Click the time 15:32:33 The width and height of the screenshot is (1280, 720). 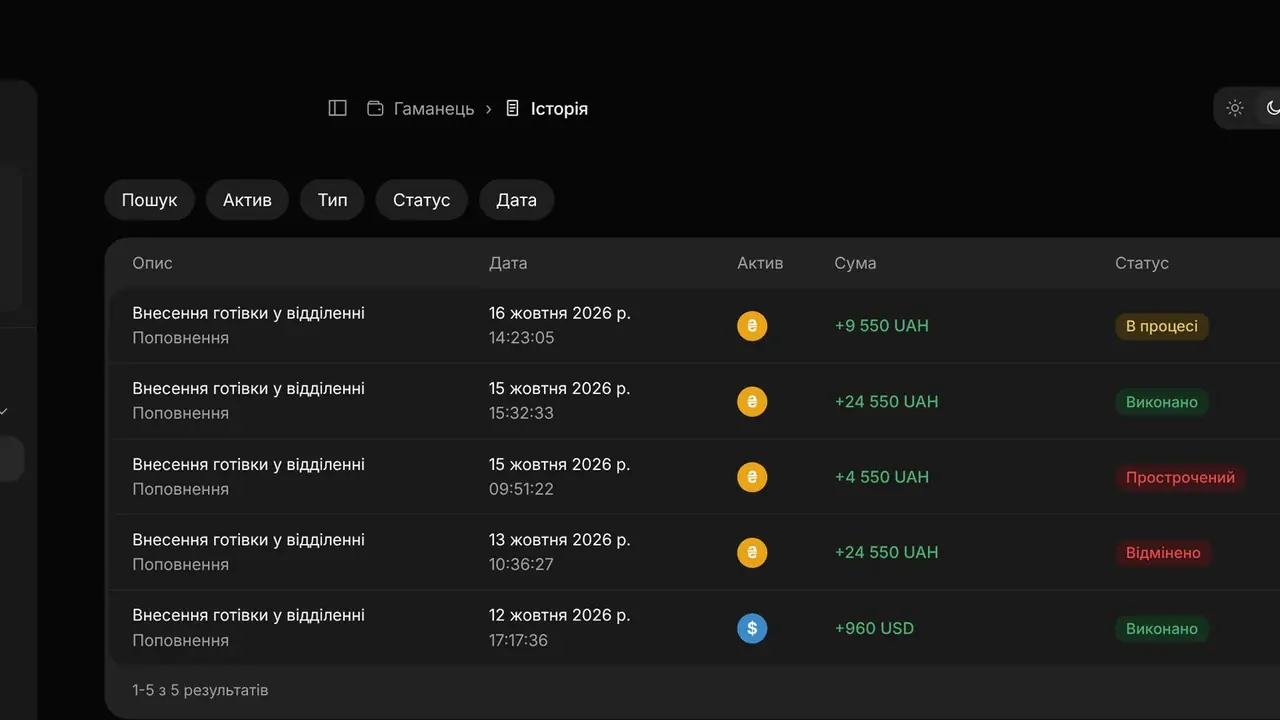[x=521, y=413]
